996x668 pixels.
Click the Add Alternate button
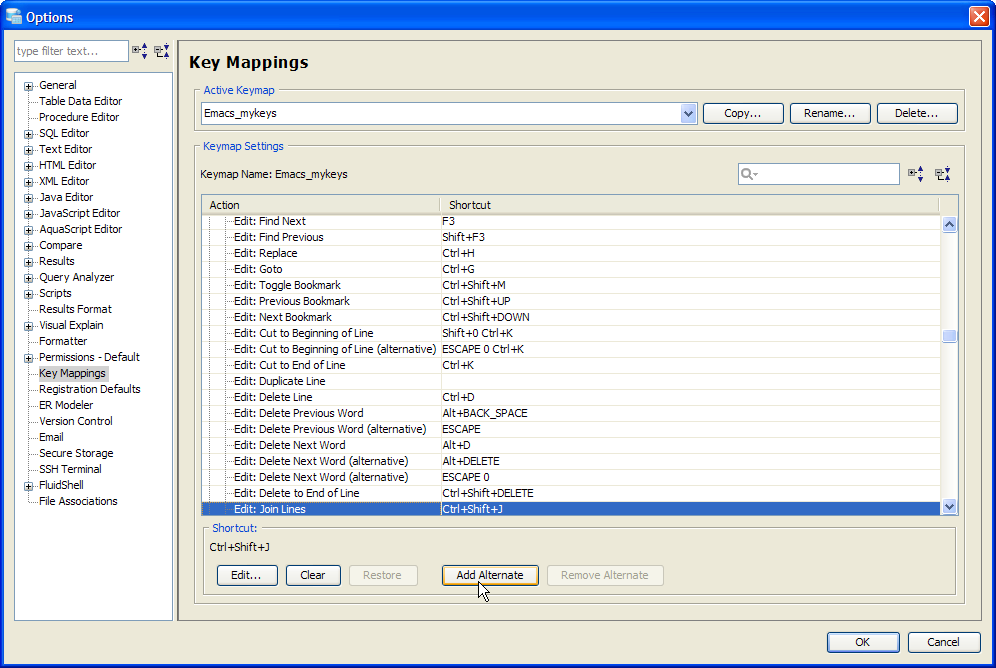click(490, 575)
